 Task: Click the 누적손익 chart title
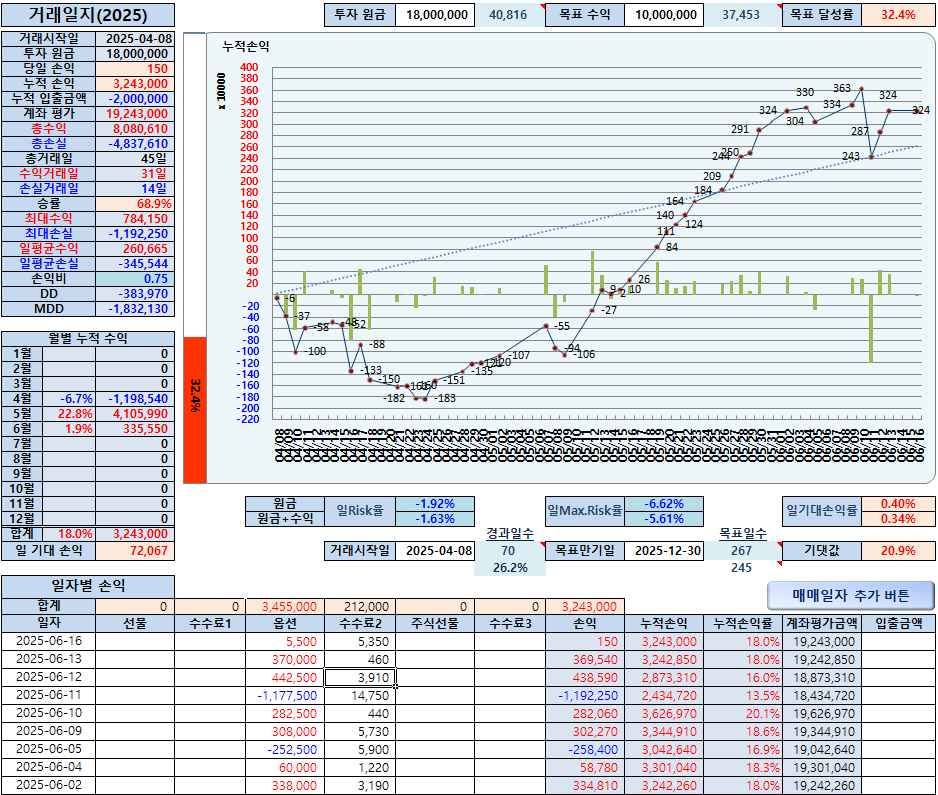246,46
